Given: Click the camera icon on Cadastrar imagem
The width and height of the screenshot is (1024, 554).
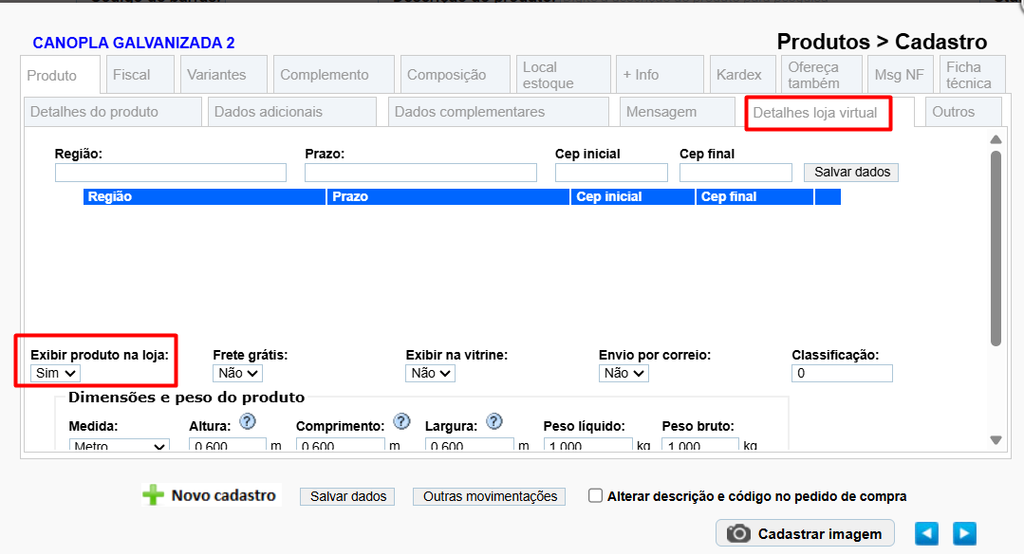Looking at the screenshot, I should point(739,534).
